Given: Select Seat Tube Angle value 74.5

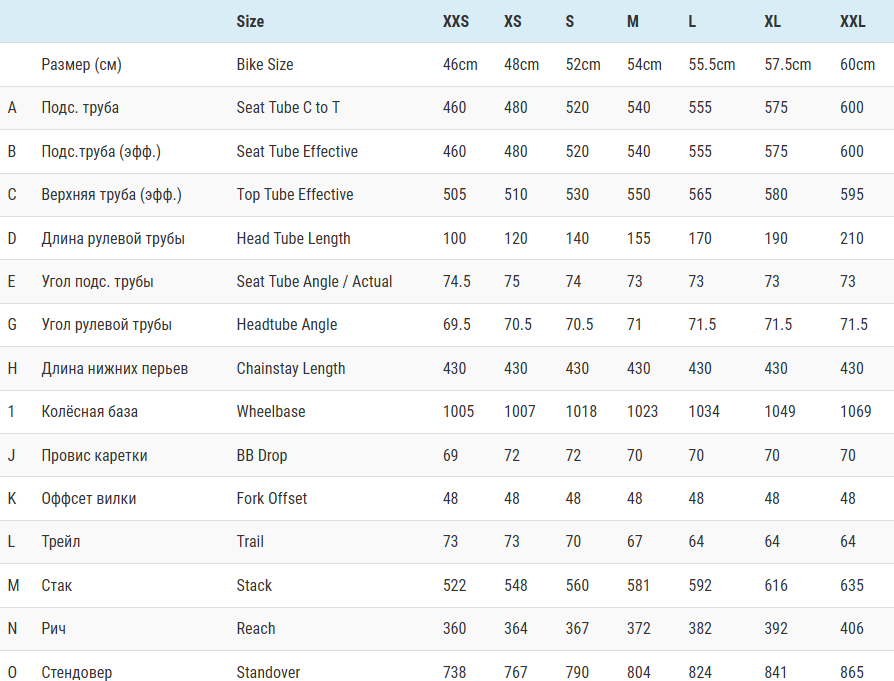Looking at the screenshot, I should coord(457,282).
